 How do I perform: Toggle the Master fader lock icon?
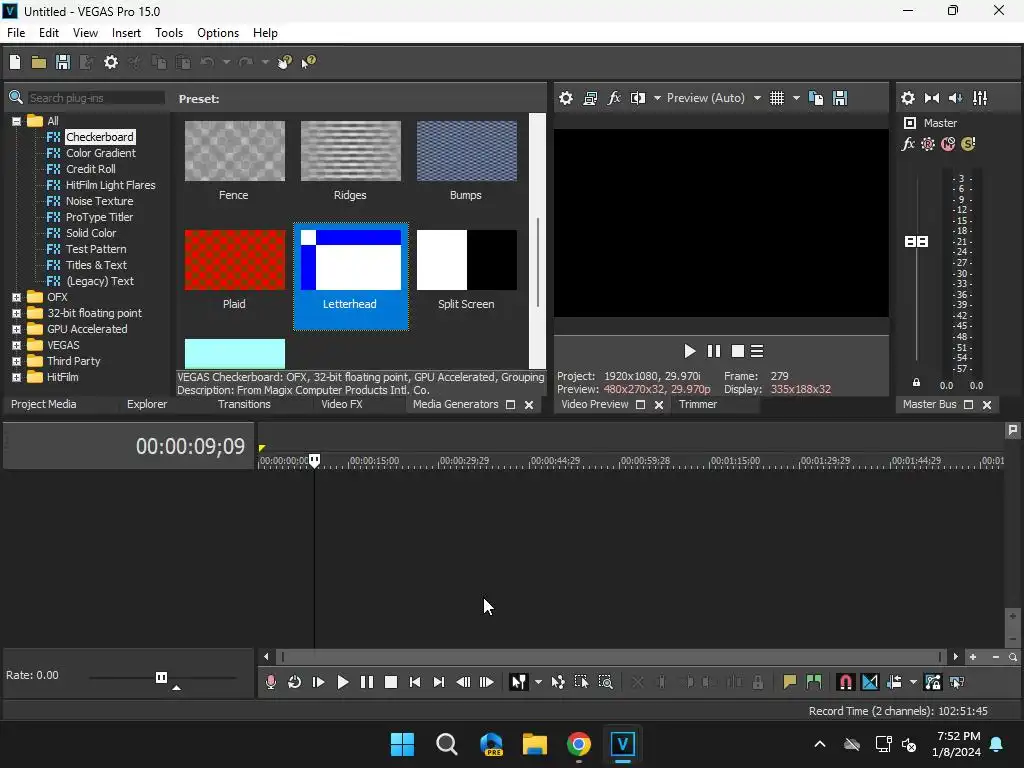pyautogui.click(x=916, y=382)
